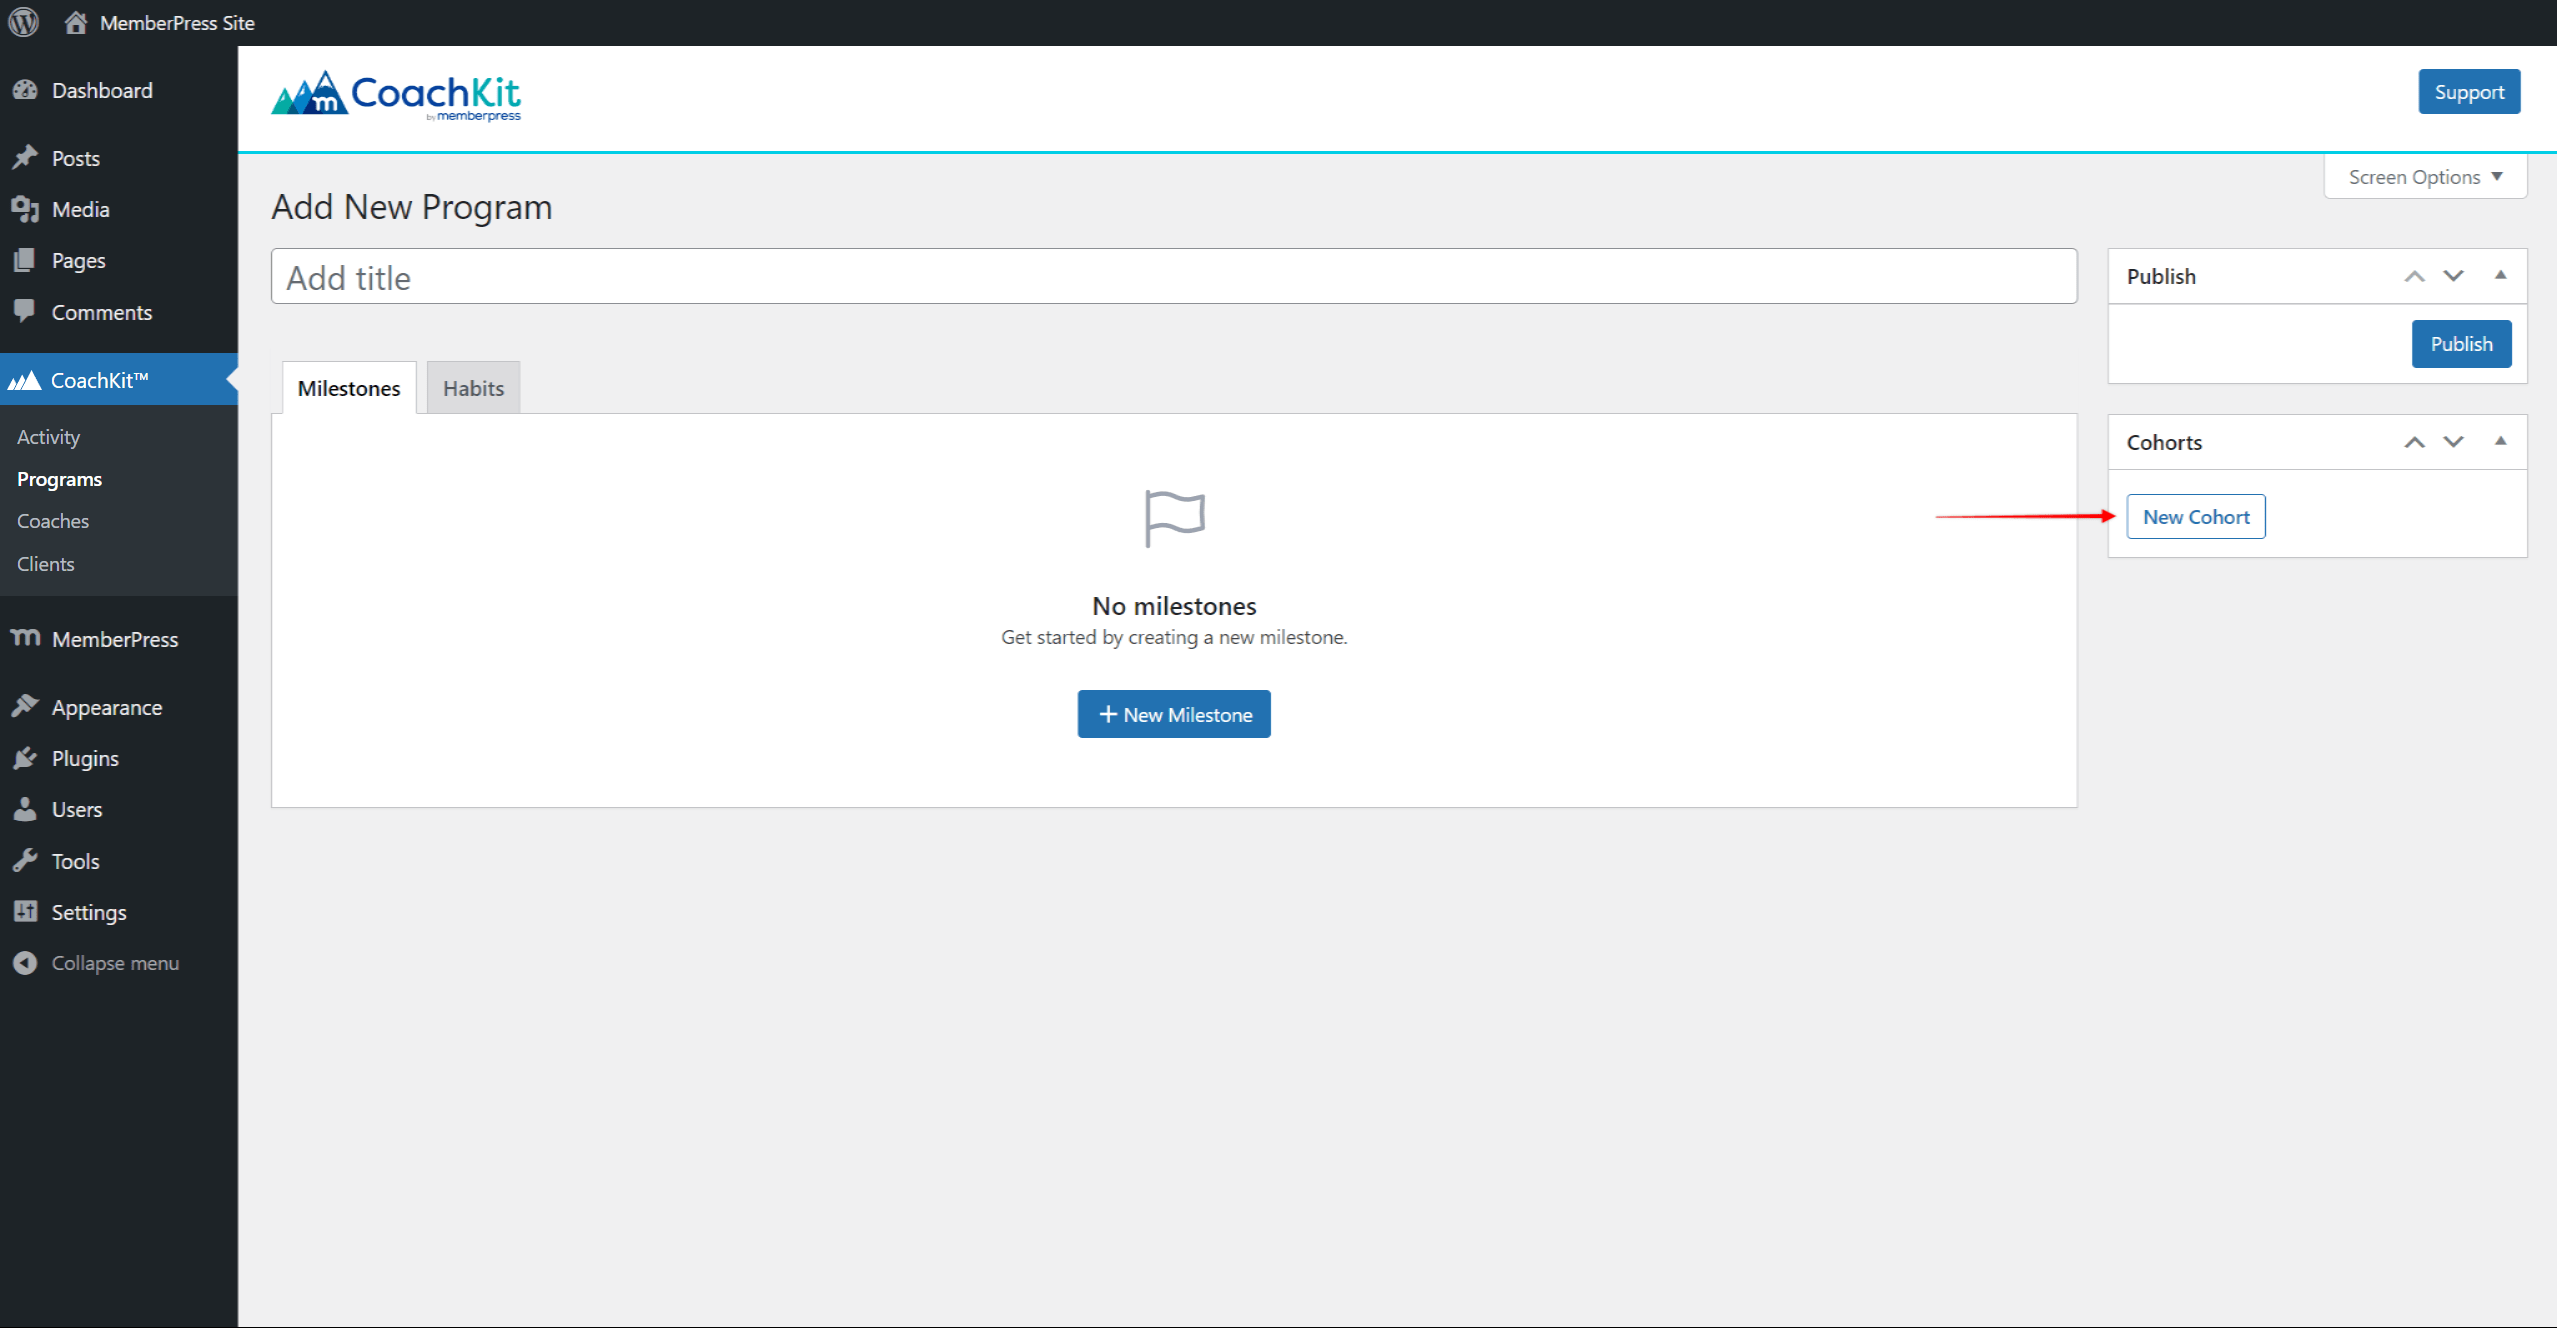Click the New Cohort button
Image resolution: width=2557 pixels, height=1328 pixels.
(x=2195, y=516)
